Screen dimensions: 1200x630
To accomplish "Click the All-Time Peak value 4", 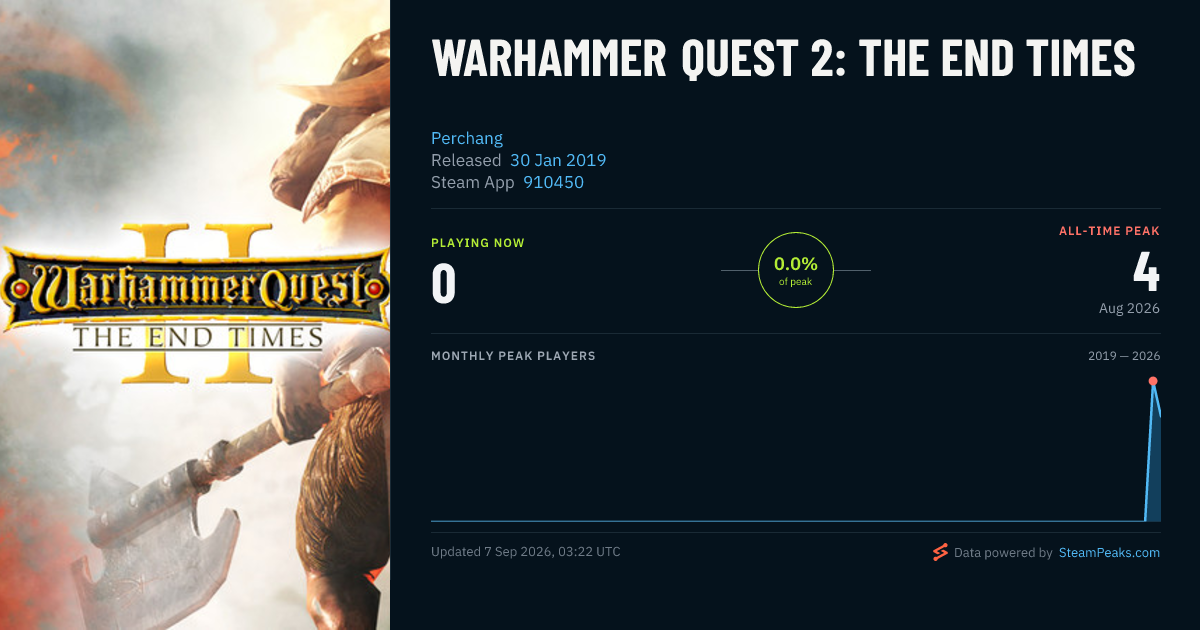I will pos(1146,270).
